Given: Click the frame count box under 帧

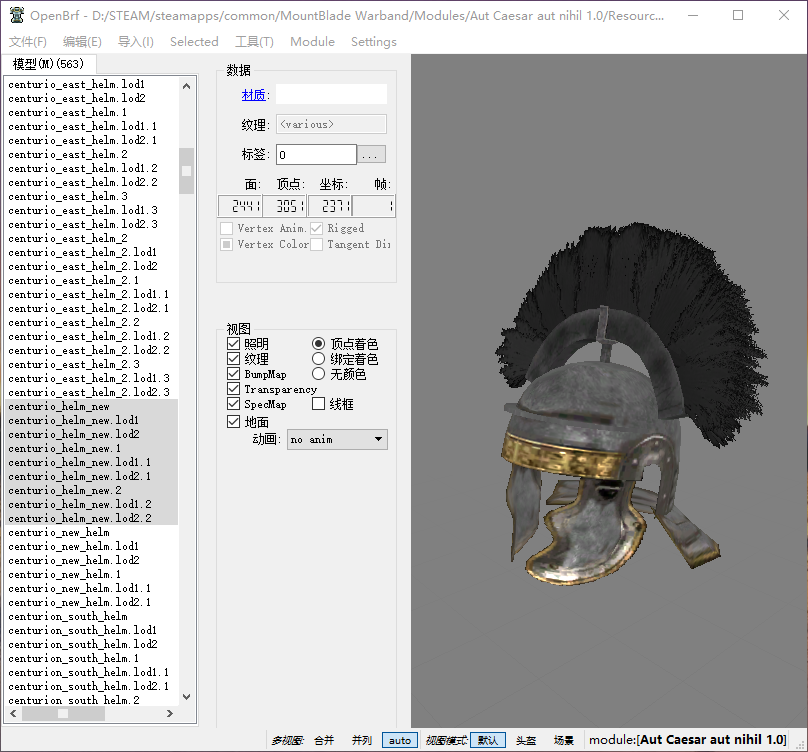Looking at the screenshot, I should [x=374, y=206].
